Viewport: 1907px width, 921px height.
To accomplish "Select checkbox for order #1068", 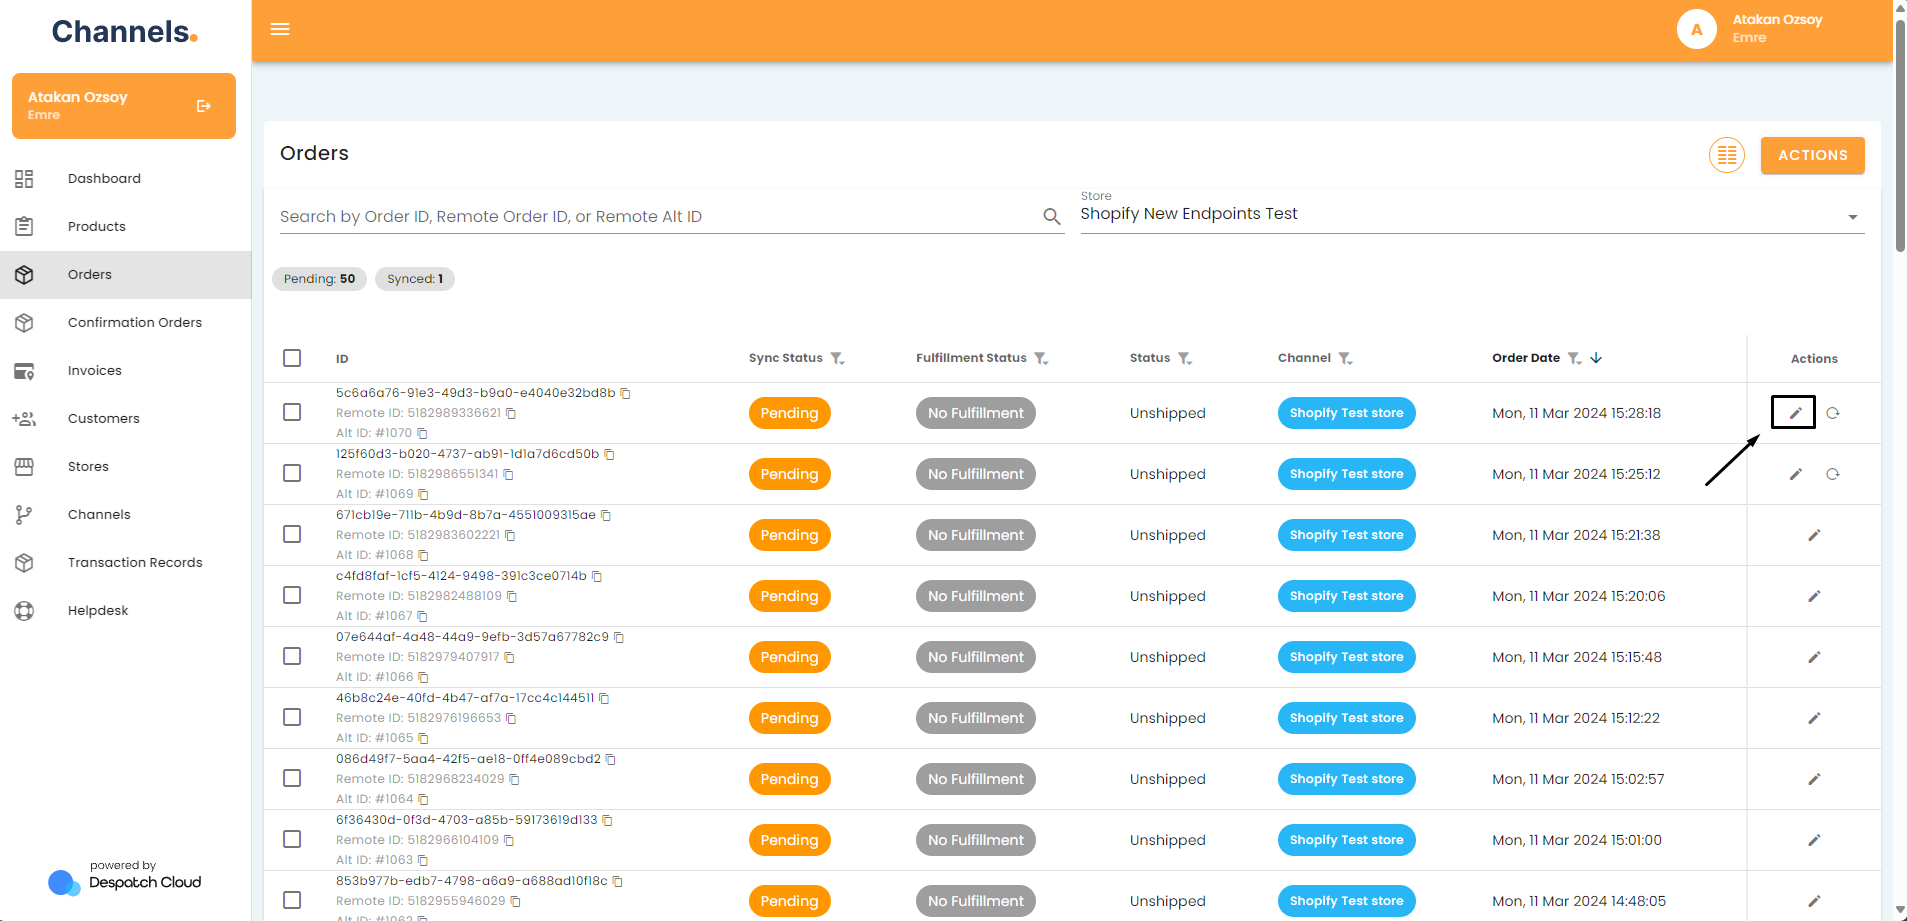I will pyautogui.click(x=292, y=534).
